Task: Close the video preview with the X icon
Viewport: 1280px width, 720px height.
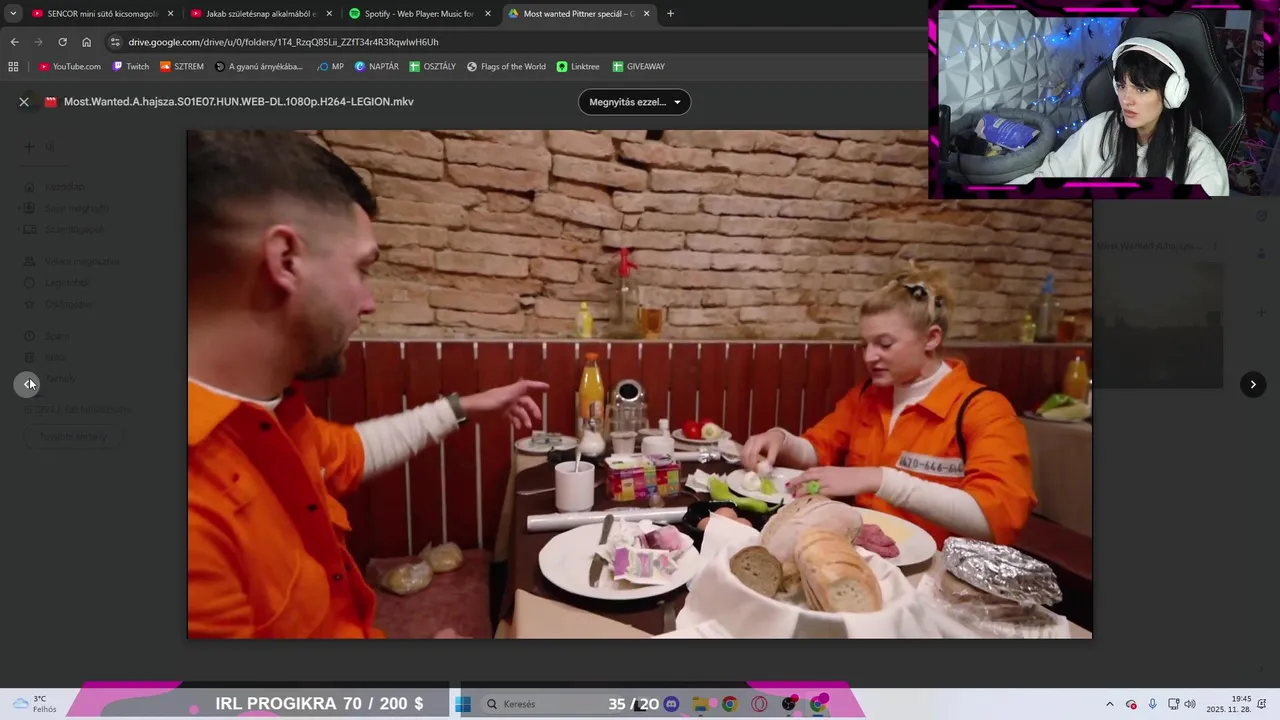Action: click(24, 101)
